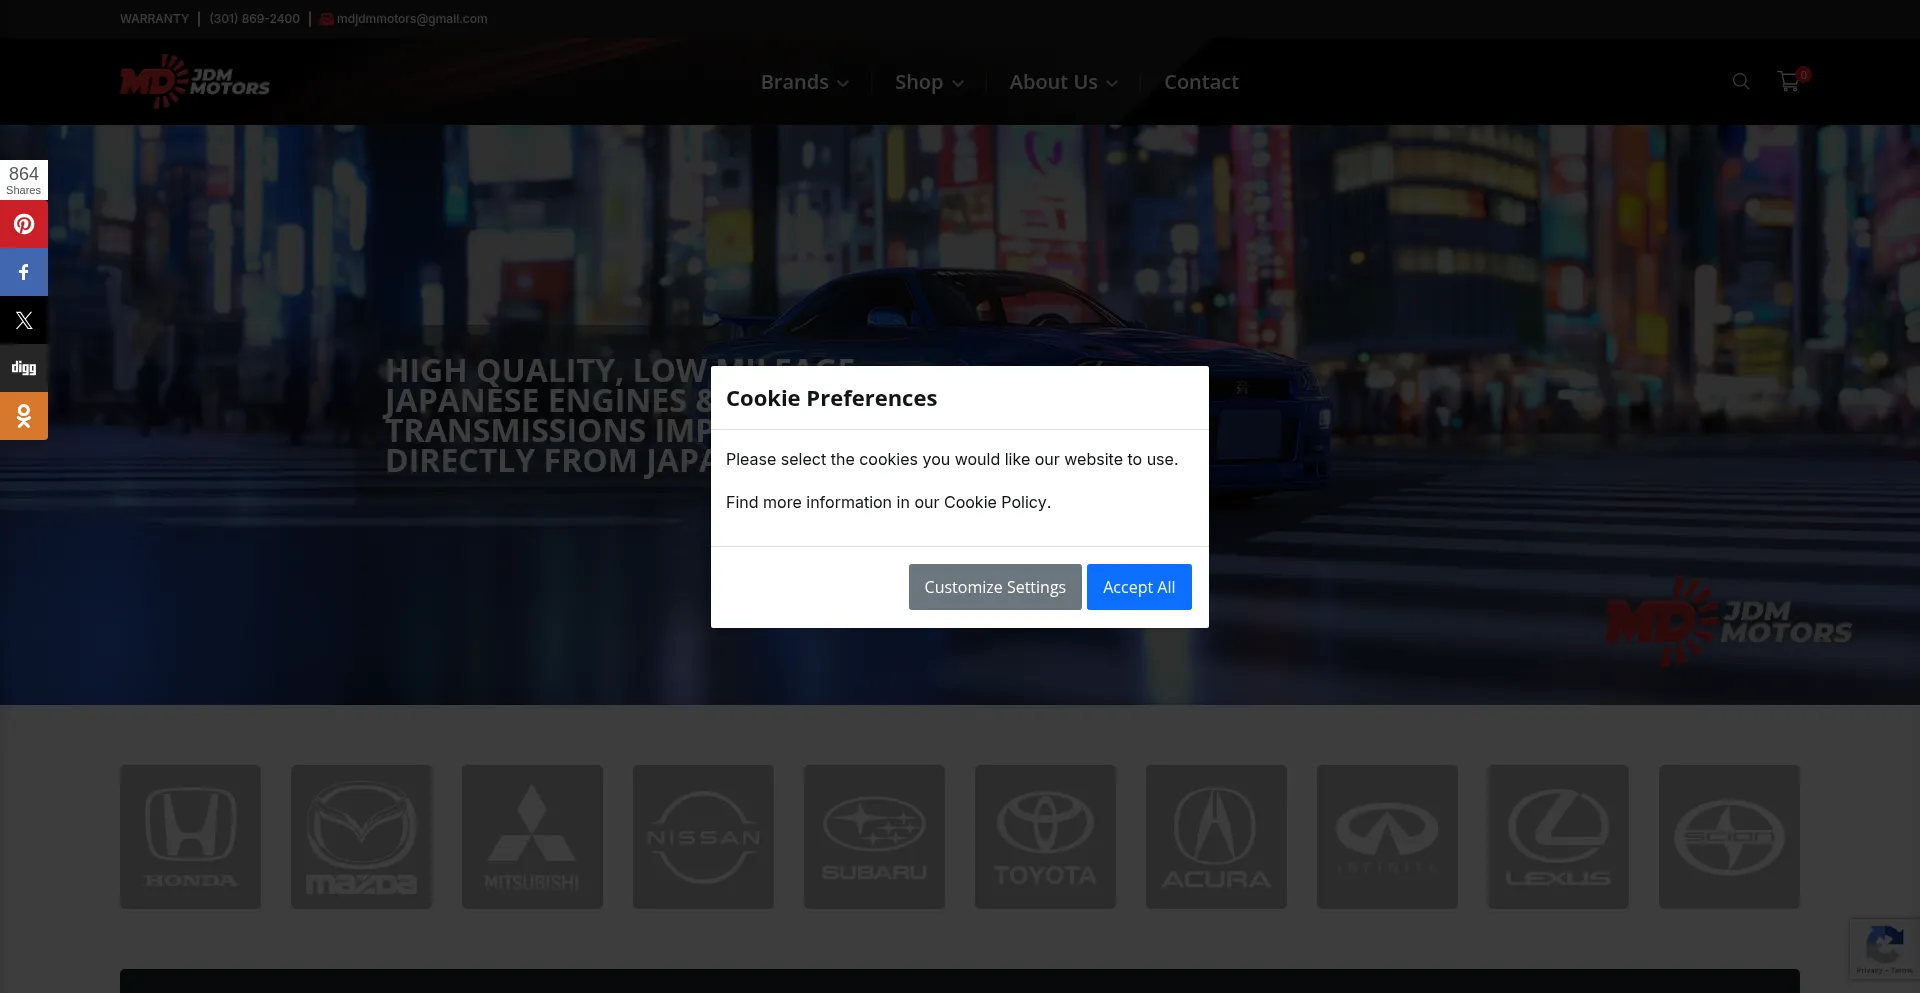Viewport: 1920px width, 993px height.
Task: Select the Acura brand logo tile
Action: click(x=1216, y=837)
